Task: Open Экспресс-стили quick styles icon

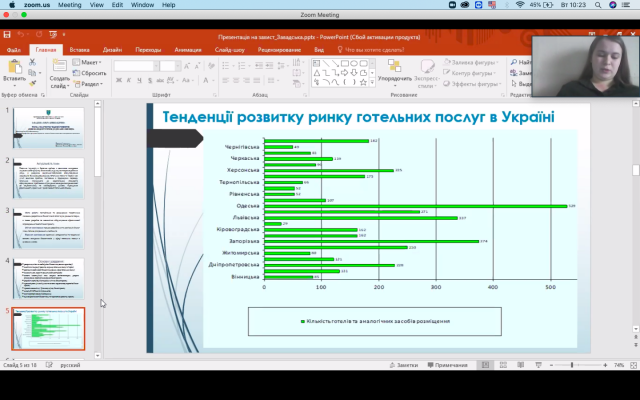Action: 427,65
